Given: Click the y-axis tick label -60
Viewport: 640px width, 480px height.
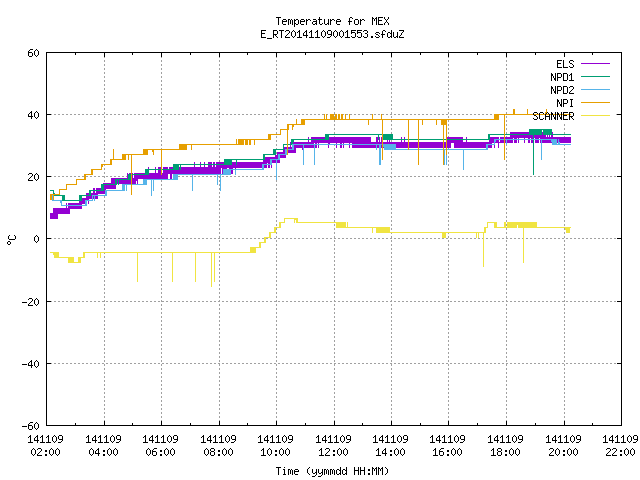Looking at the screenshot, I should (31, 426).
